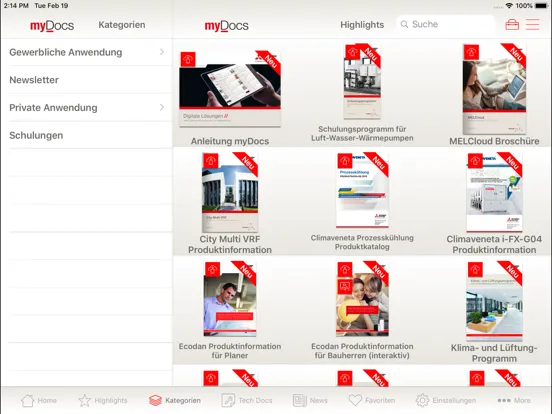Click 'Ecodan Produktinformation für Planer' title
Screen dimensions: 552x414
click(x=230, y=351)
